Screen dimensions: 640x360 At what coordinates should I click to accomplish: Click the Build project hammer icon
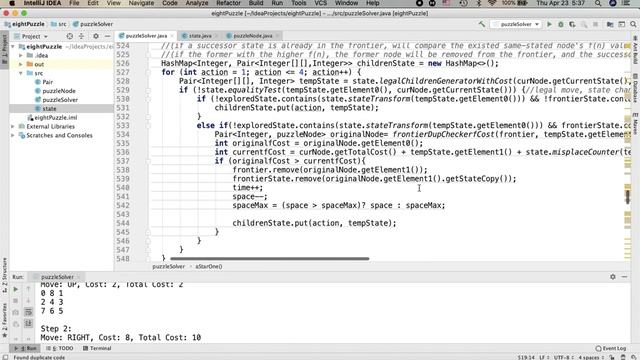(482, 24)
